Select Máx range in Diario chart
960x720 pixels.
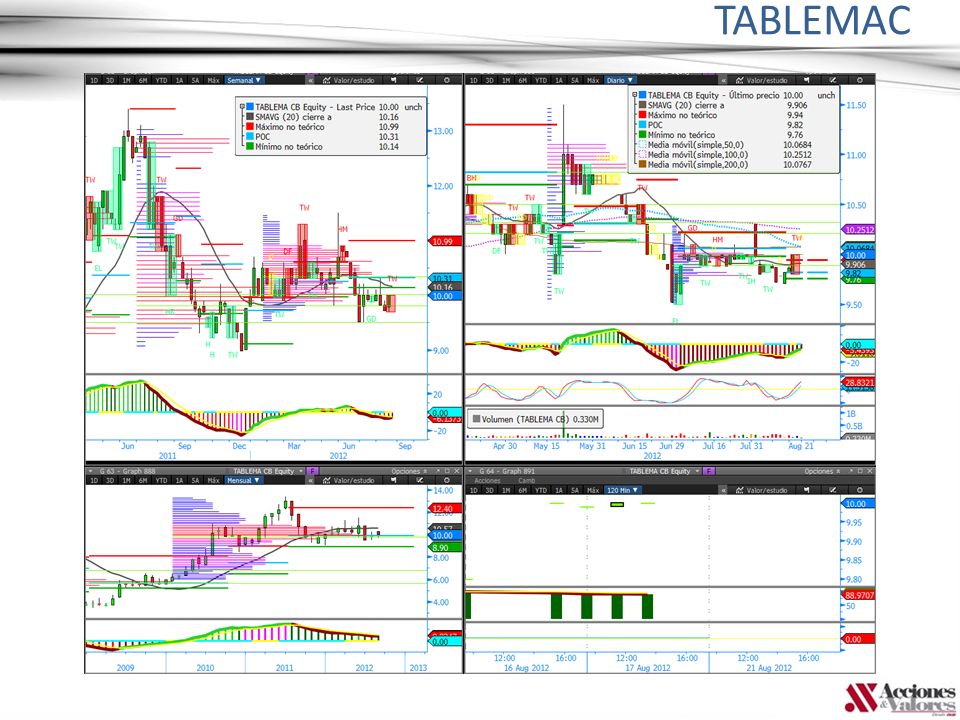click(593, 80)
